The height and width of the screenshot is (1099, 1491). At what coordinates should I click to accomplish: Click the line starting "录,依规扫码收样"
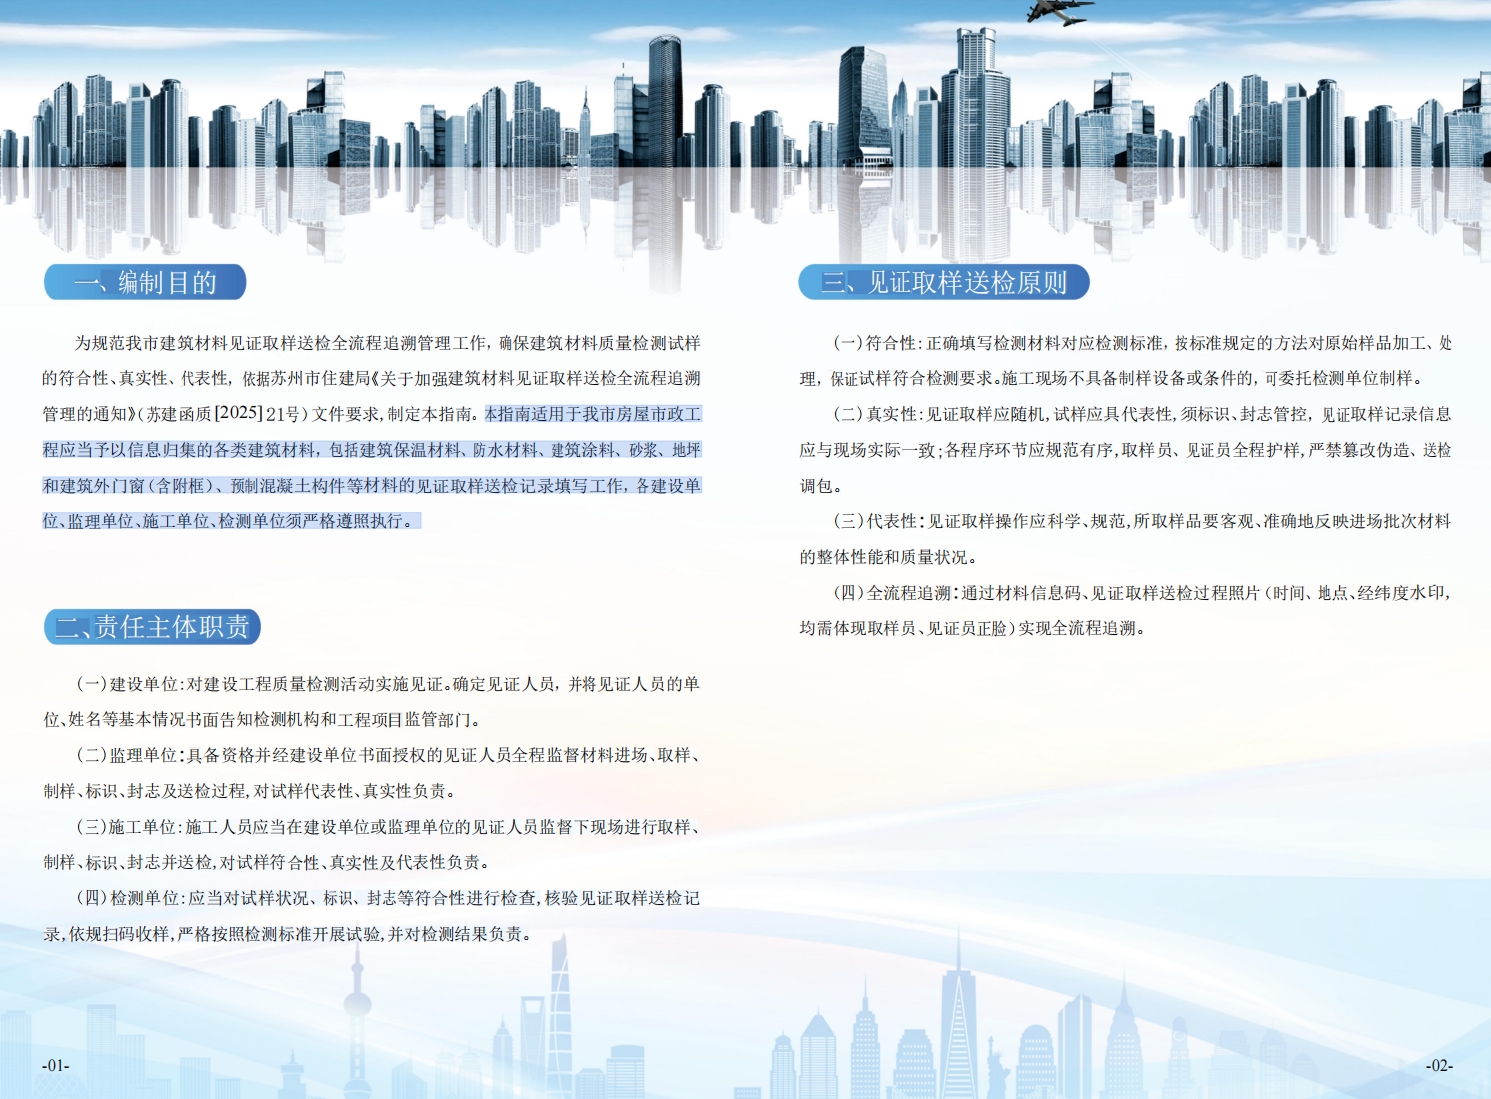(288, 934)
